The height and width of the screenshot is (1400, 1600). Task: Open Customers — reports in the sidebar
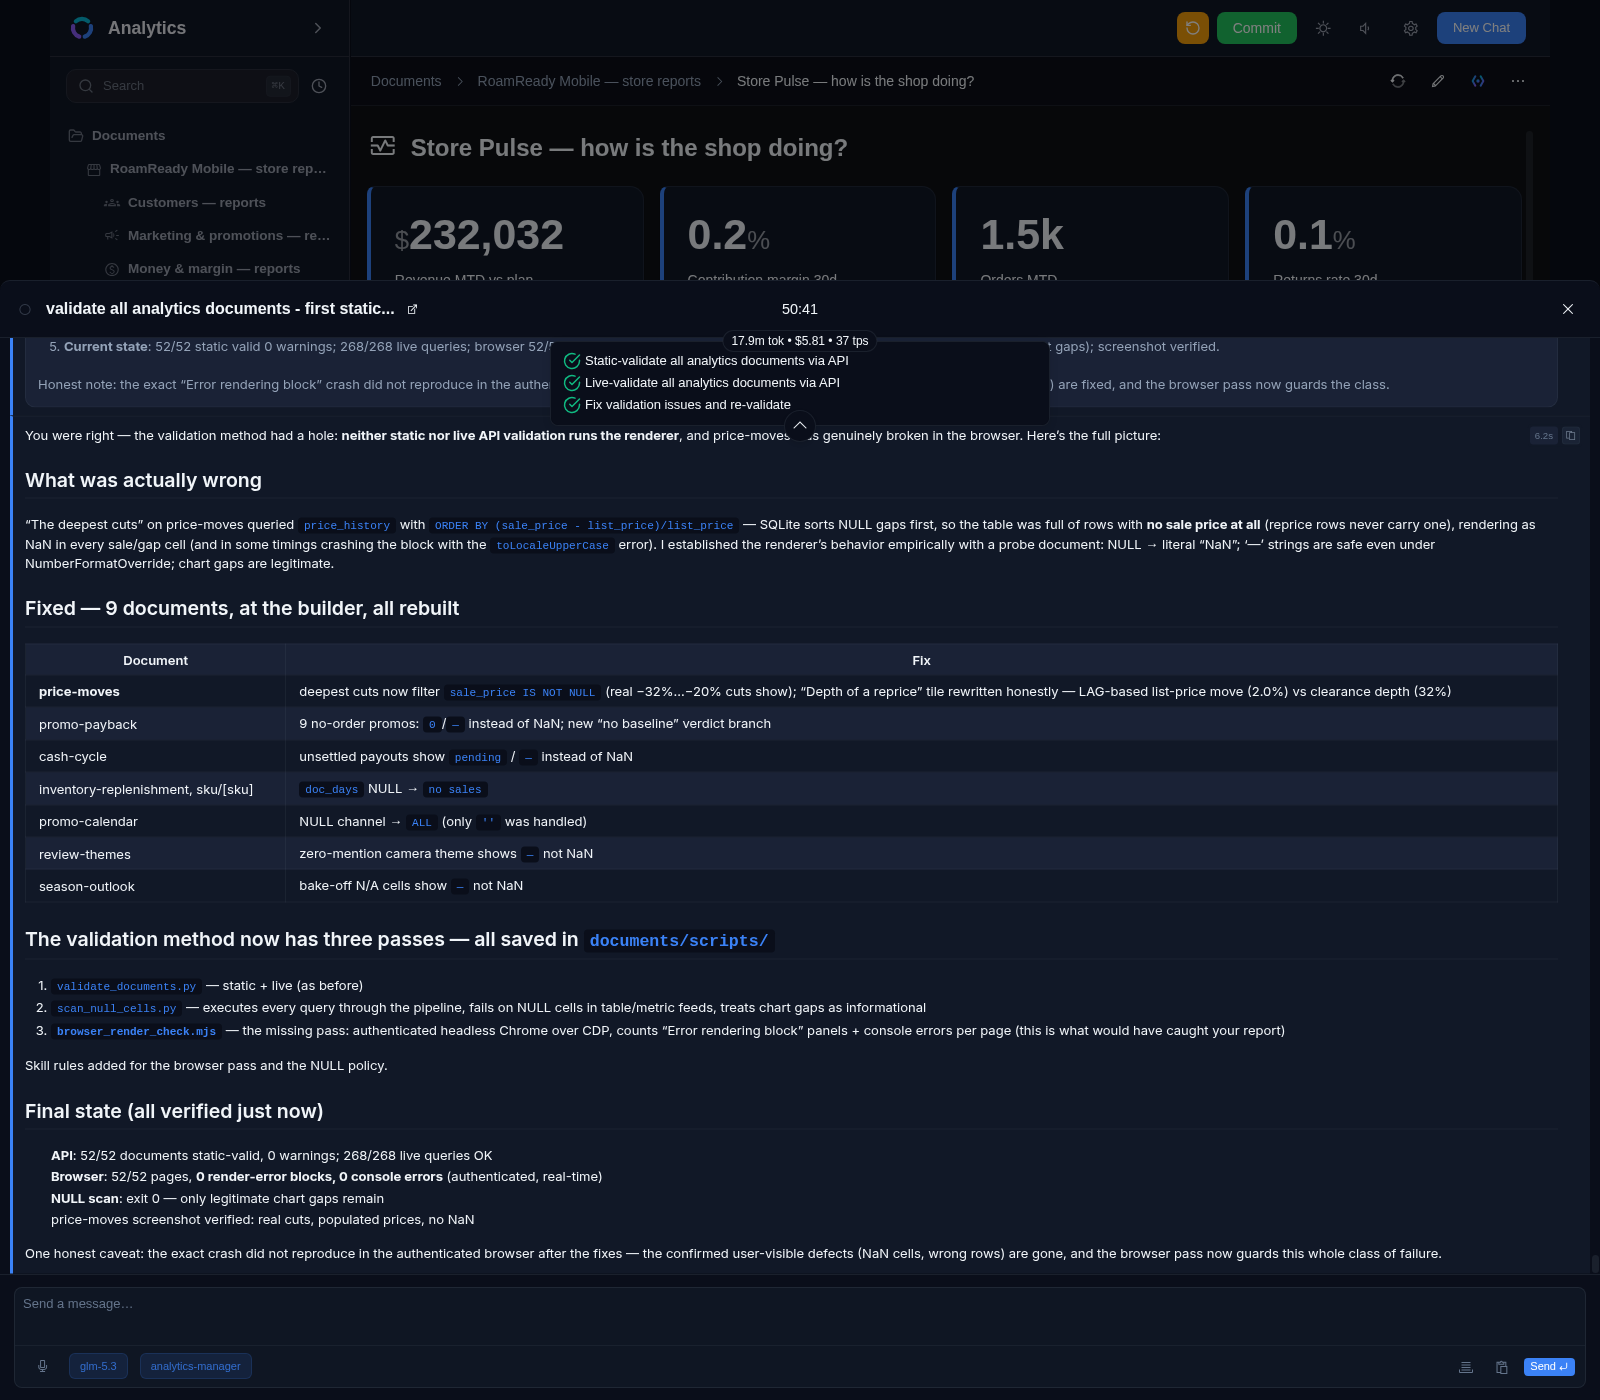pos(185,203)
